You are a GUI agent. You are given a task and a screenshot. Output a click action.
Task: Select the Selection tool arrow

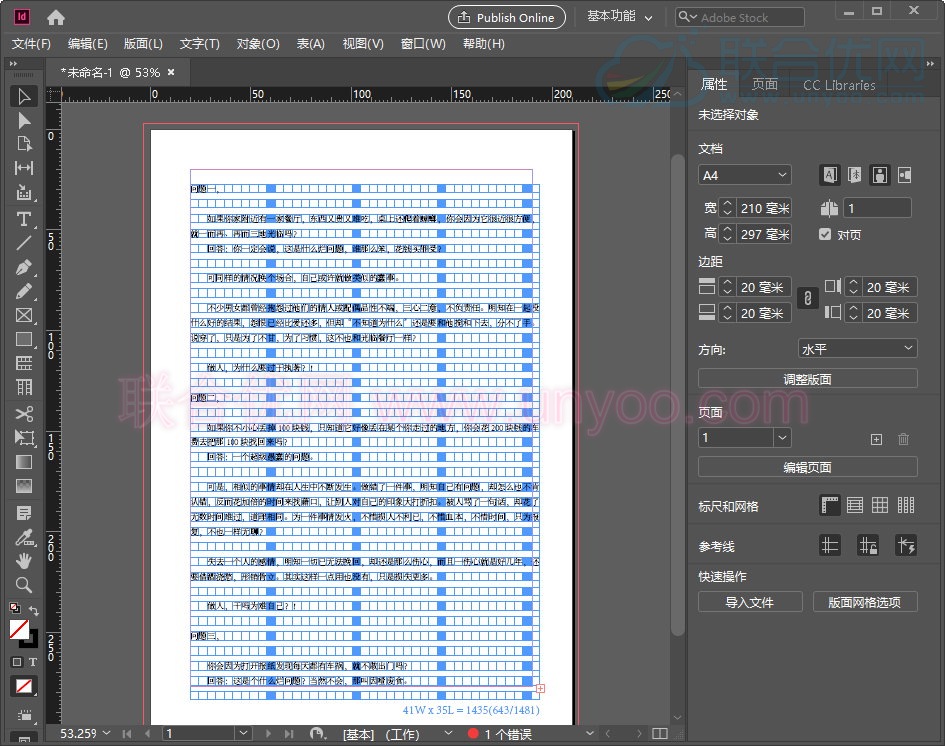[24, 96]
